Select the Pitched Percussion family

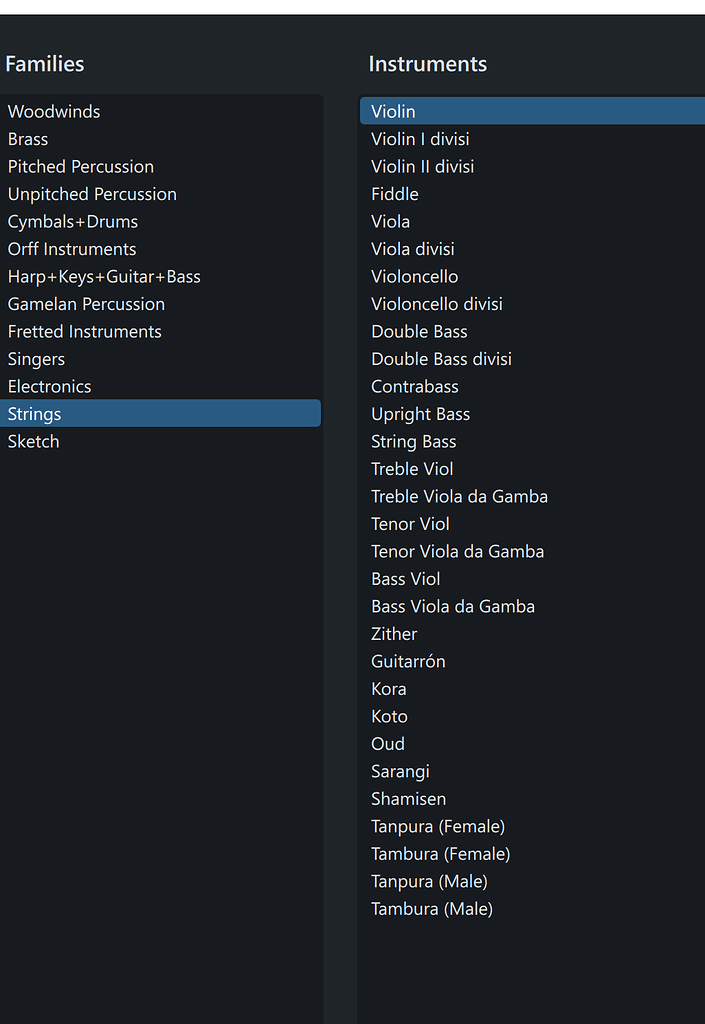click(80, 166)
